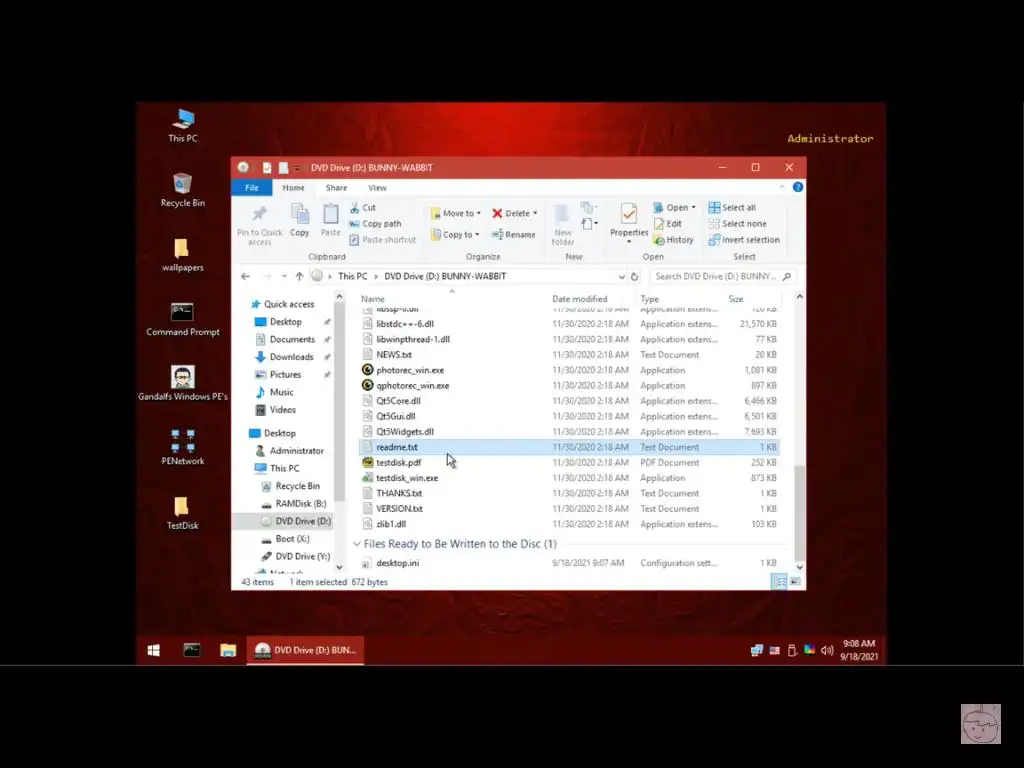1024x768 pixels.
Task: Open the ribbon Open dropdown
Action: (x=675, y=207)
